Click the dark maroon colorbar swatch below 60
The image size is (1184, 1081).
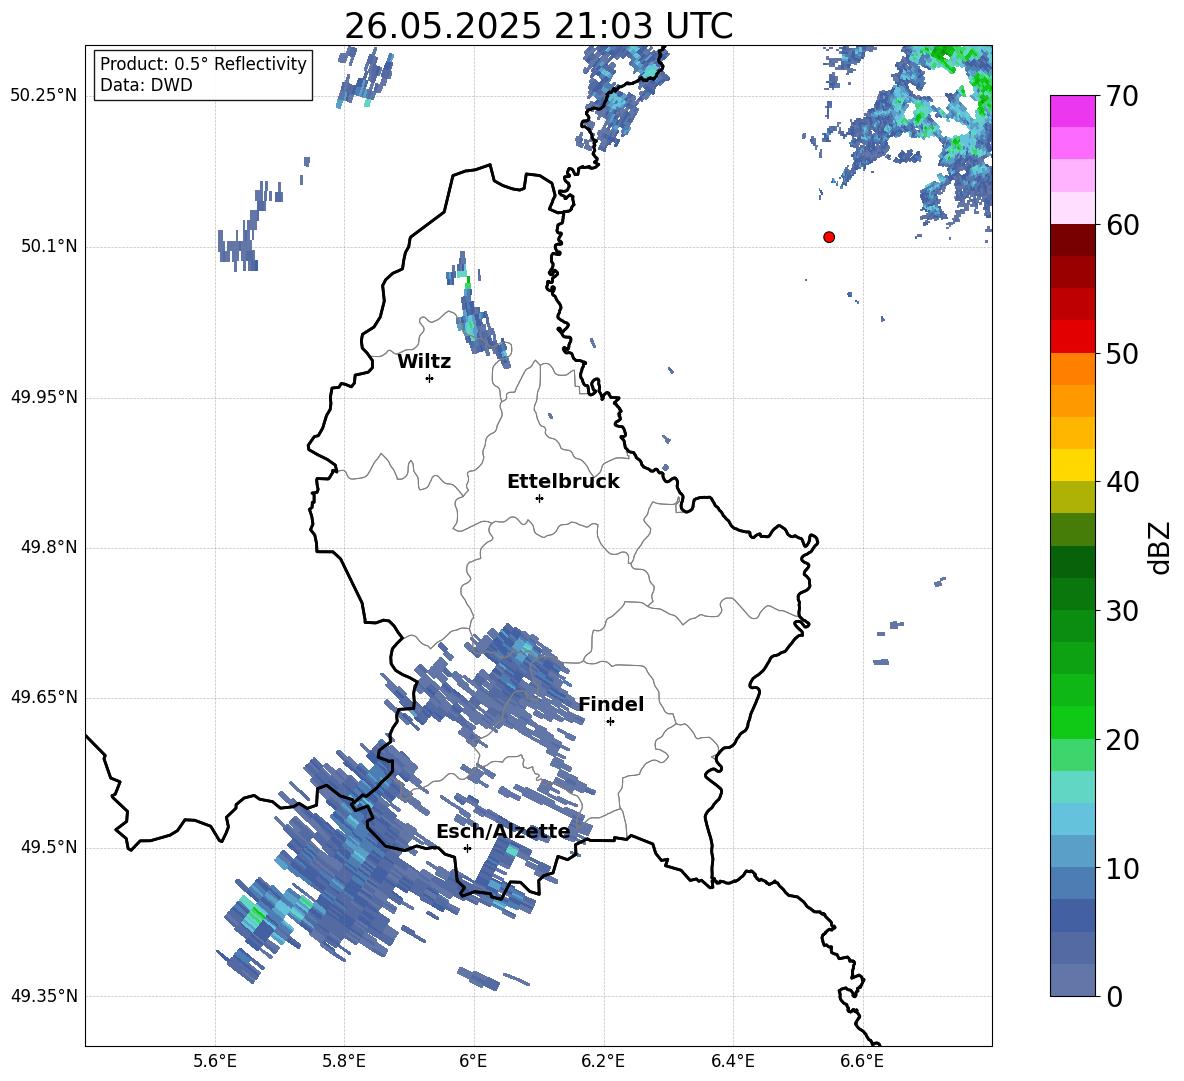coord(1072,240)
